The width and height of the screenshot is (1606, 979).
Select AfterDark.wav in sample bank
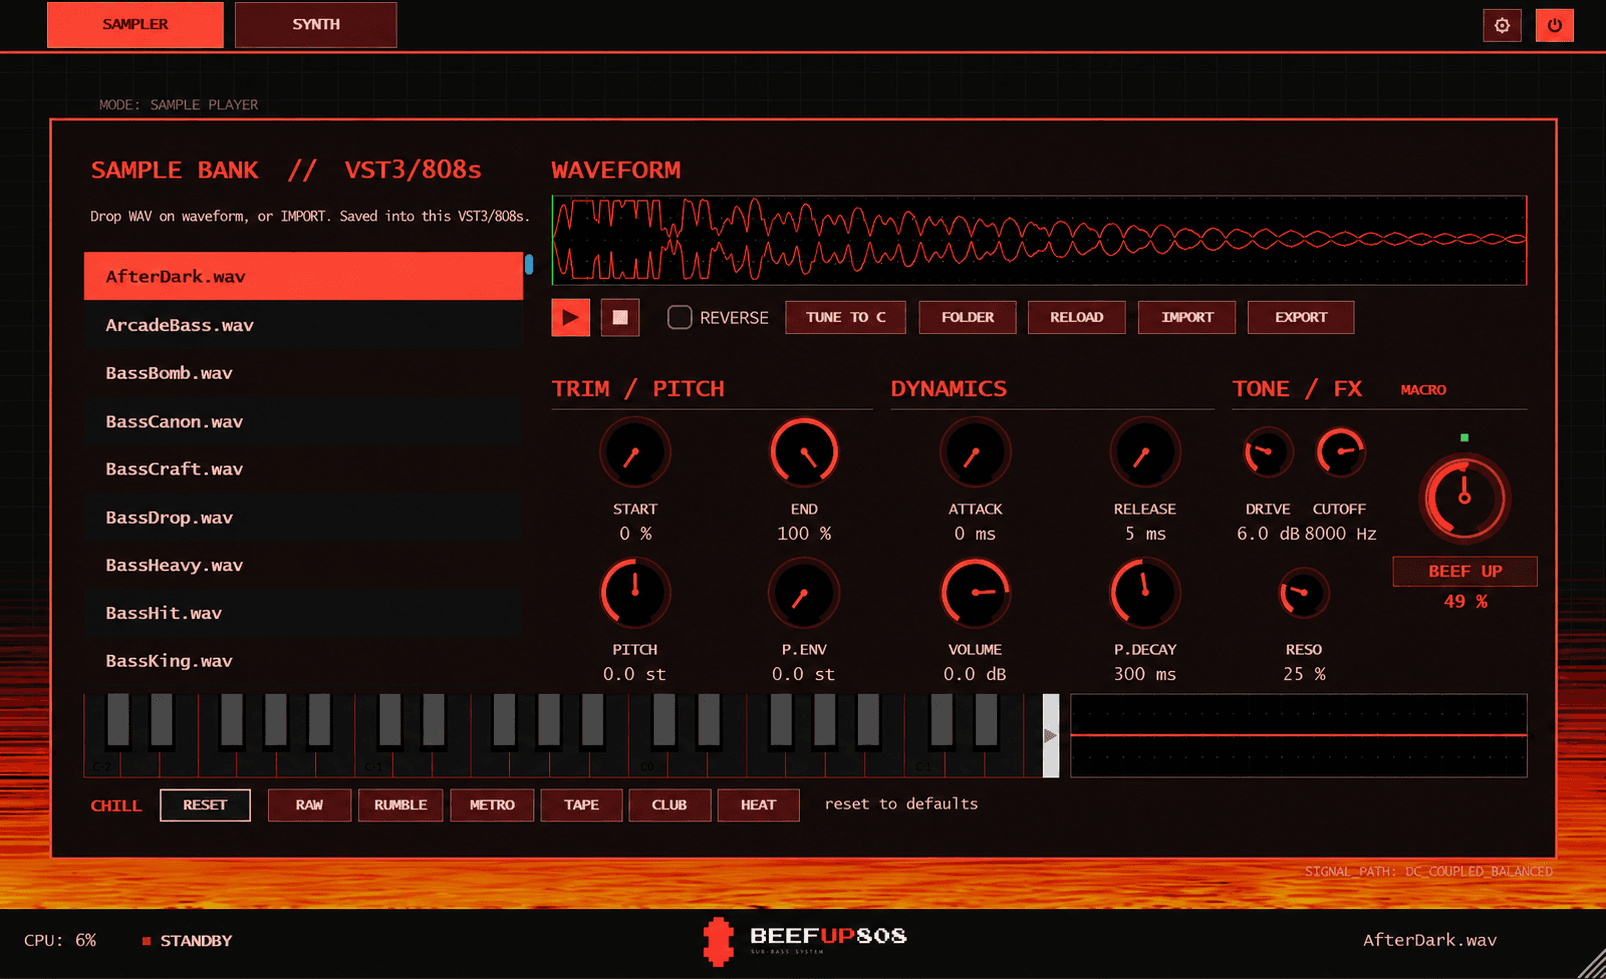click(303, 276)
